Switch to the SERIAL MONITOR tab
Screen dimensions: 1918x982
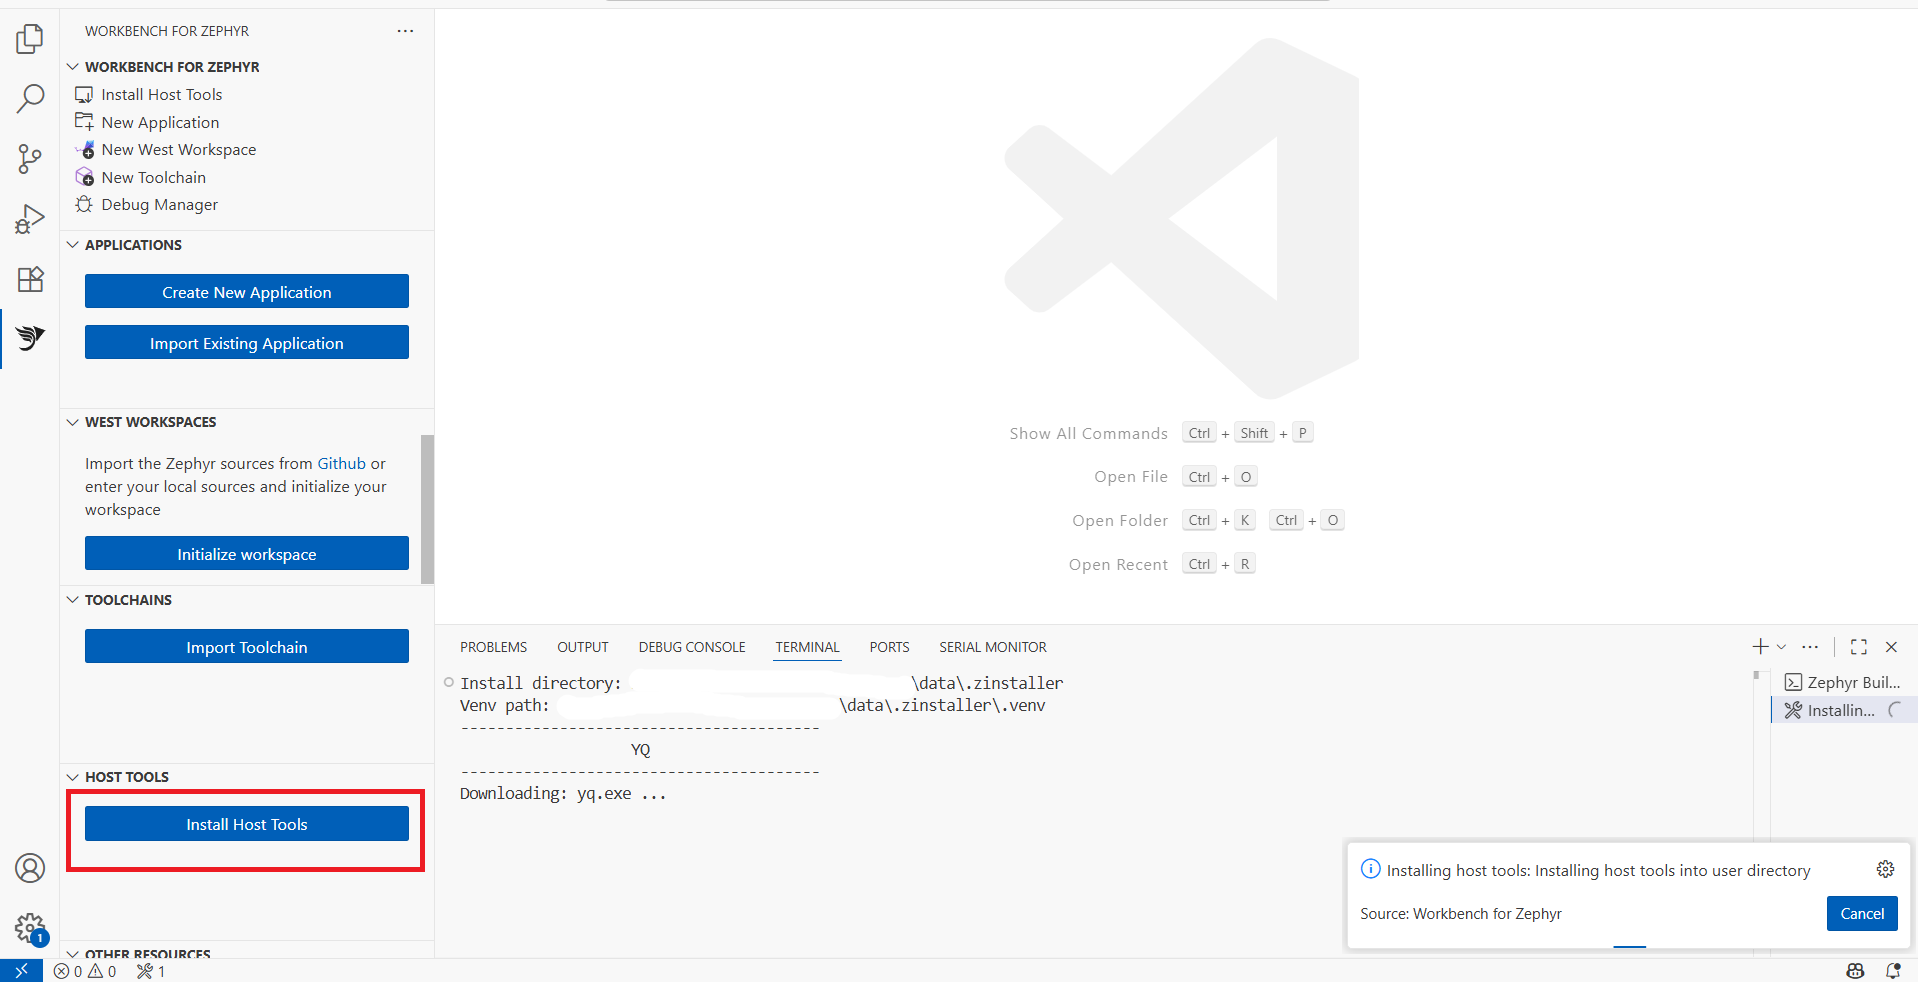pos(991,647)
